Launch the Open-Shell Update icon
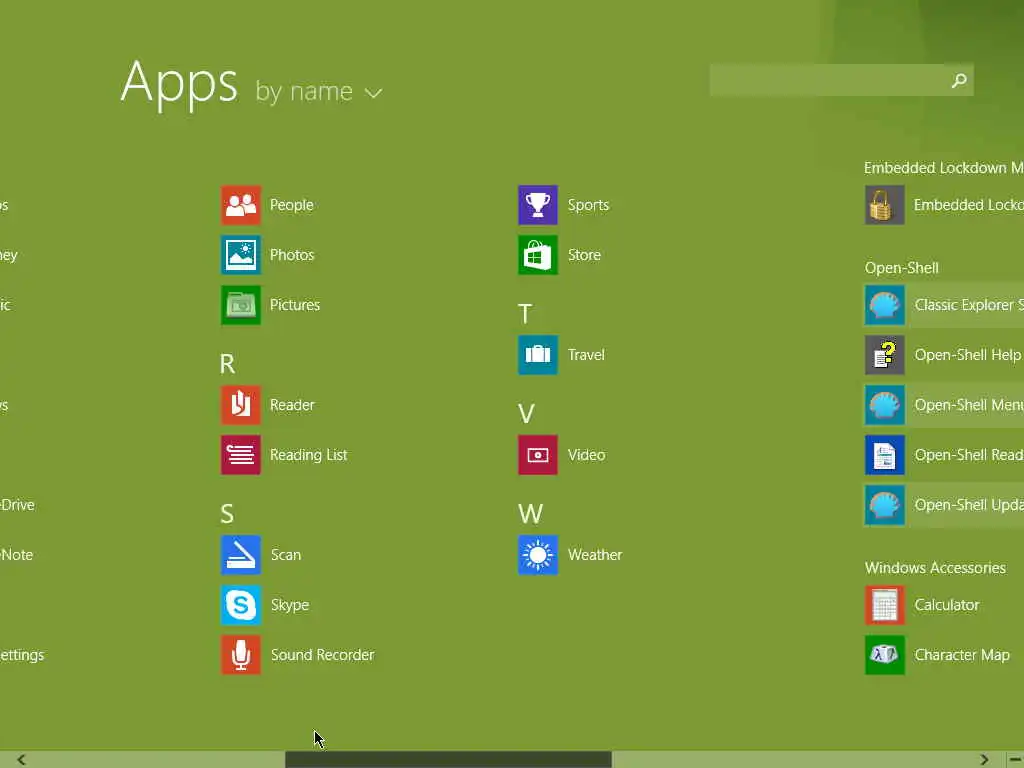 [x=885, y=505]
